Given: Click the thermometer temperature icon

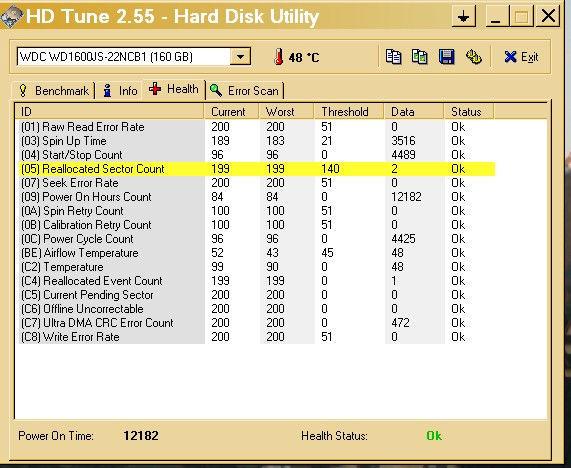Looking at the screenshot, I should (279, 57).
